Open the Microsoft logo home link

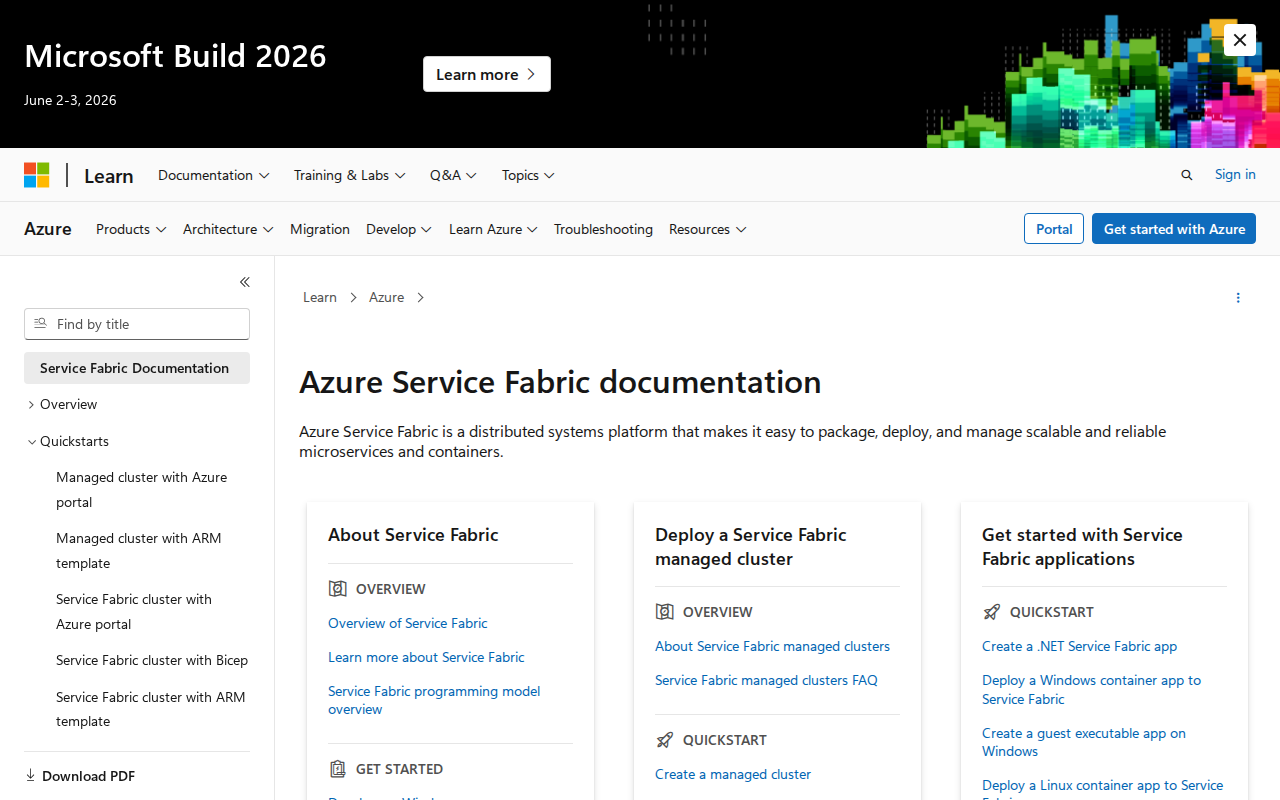(37, 175)
